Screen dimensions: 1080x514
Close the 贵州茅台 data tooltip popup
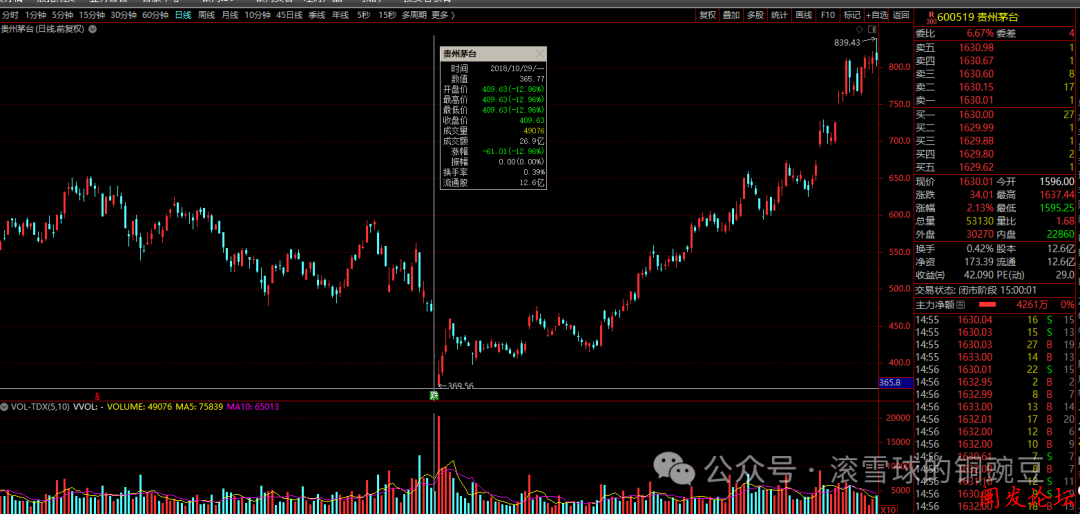[540, 53]
